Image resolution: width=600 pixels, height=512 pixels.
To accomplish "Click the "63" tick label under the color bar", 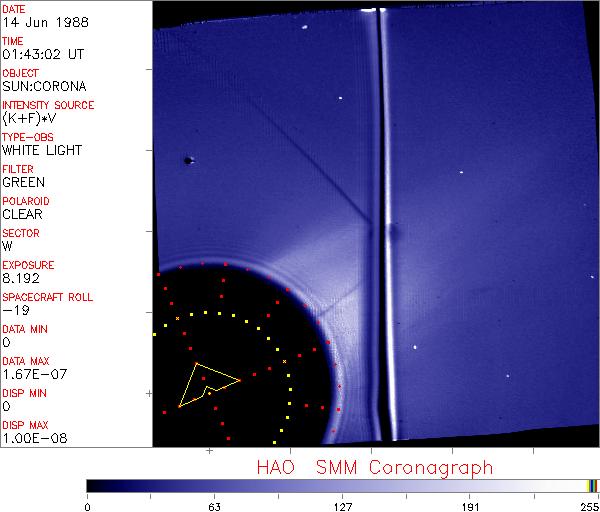I will (x=214, y=505).
